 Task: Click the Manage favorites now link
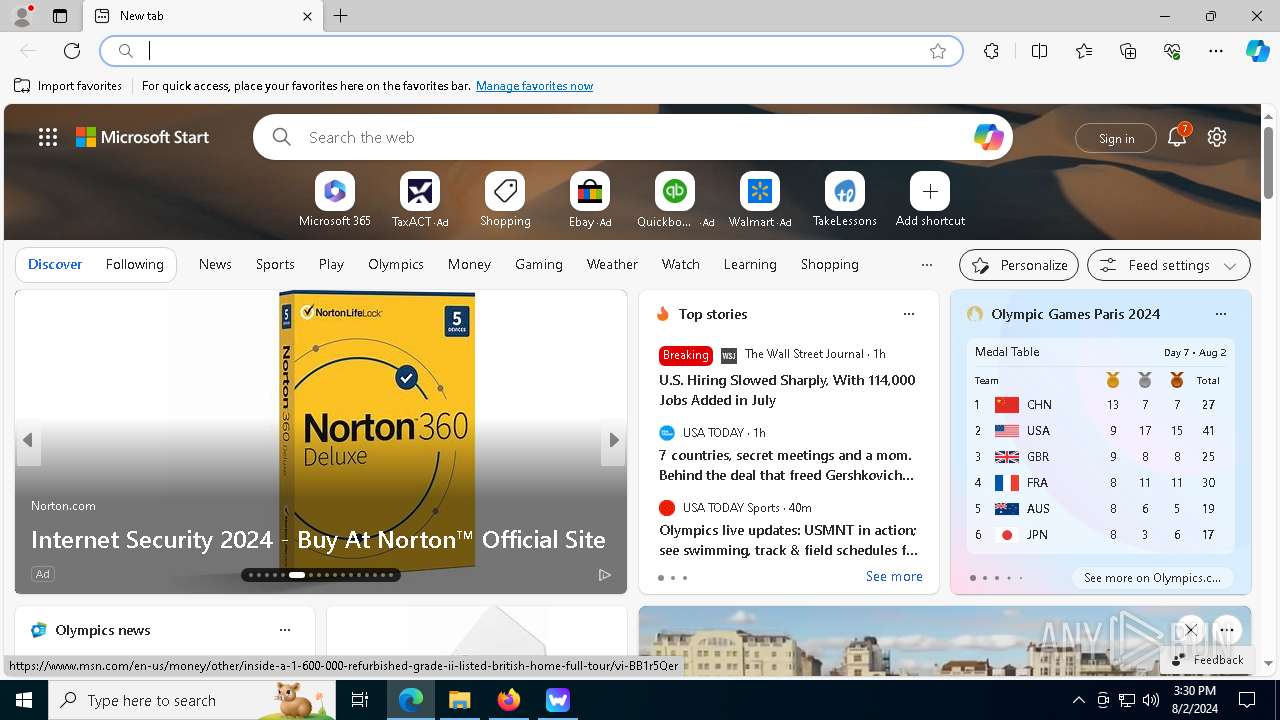pyautogui.click(x=534, y=86)
